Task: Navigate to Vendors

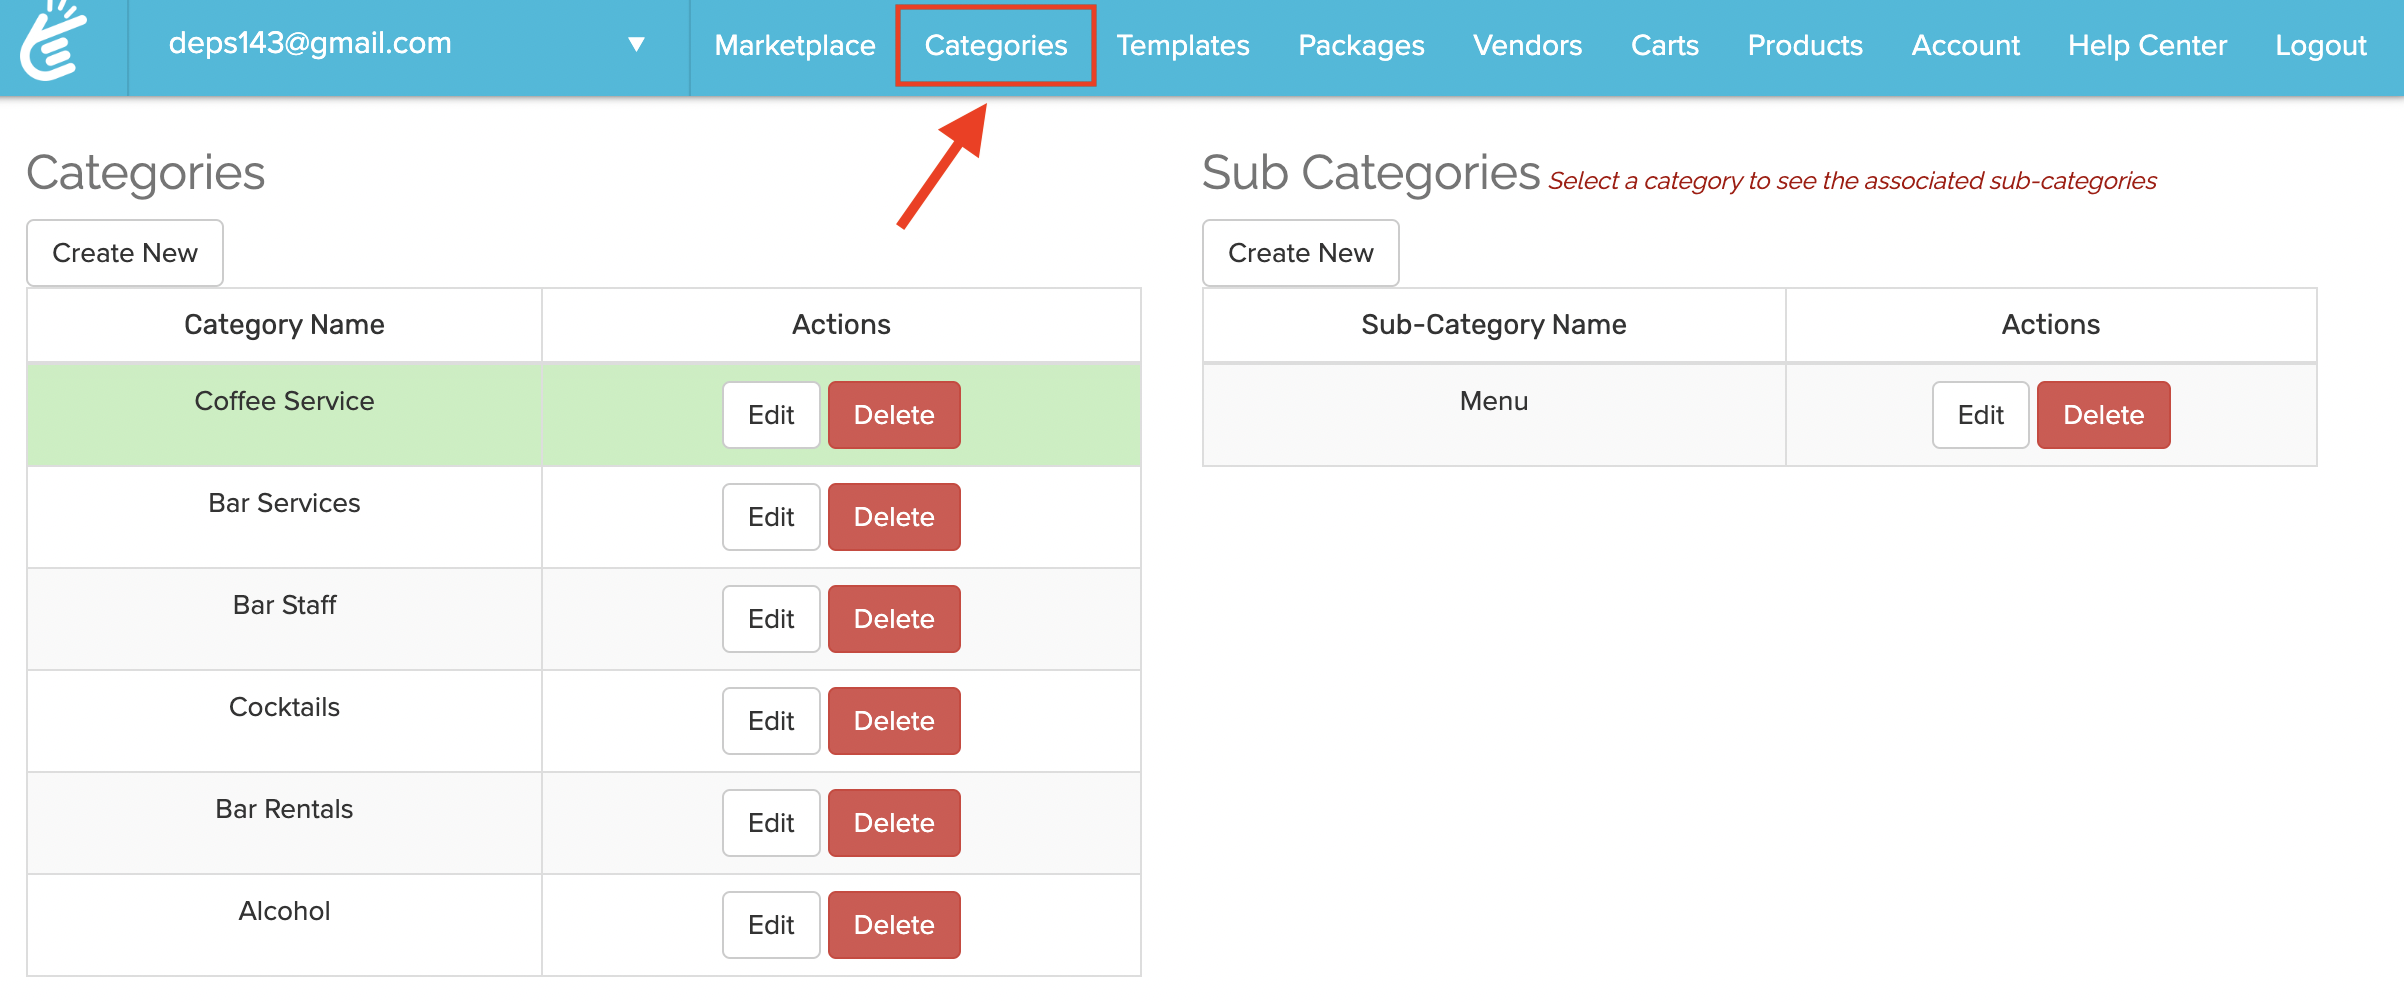Action: point(1527,45)
